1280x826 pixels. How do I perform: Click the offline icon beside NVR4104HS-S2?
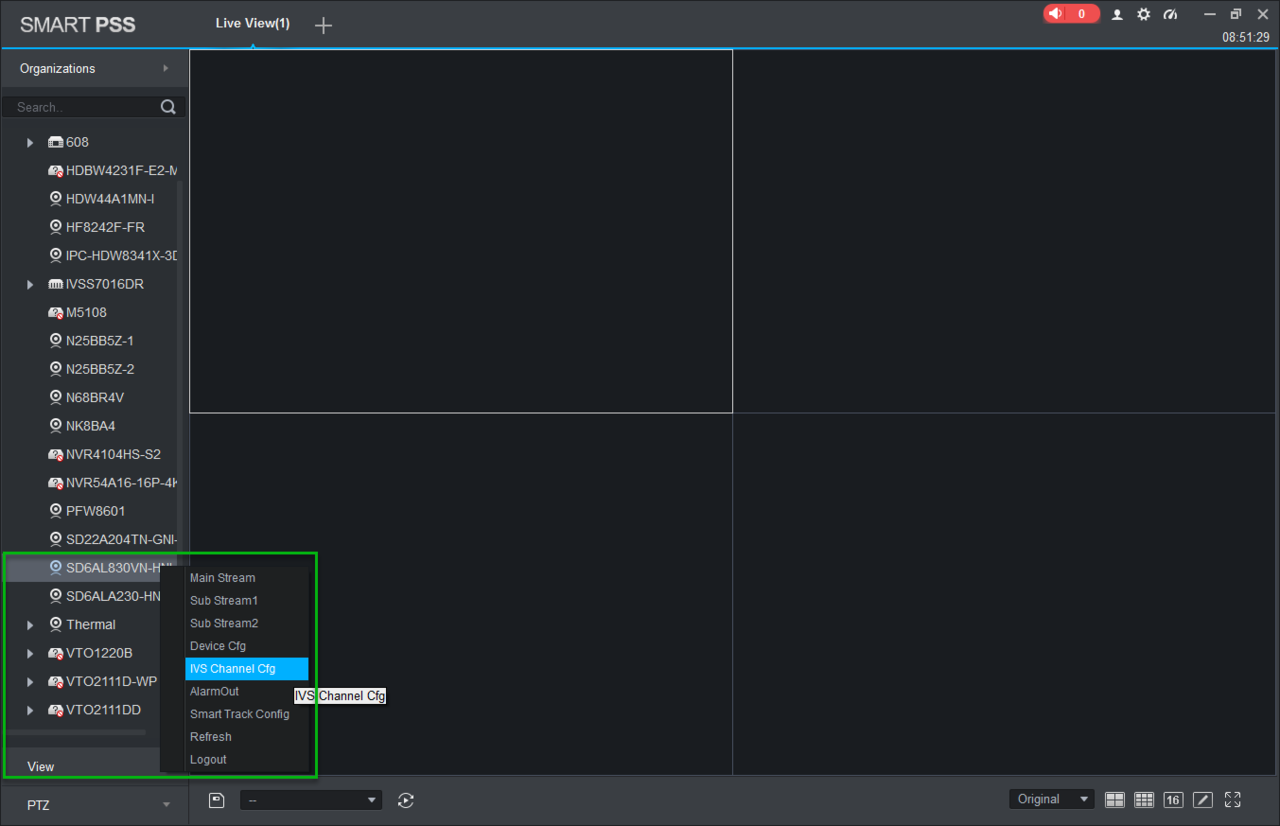56,454
